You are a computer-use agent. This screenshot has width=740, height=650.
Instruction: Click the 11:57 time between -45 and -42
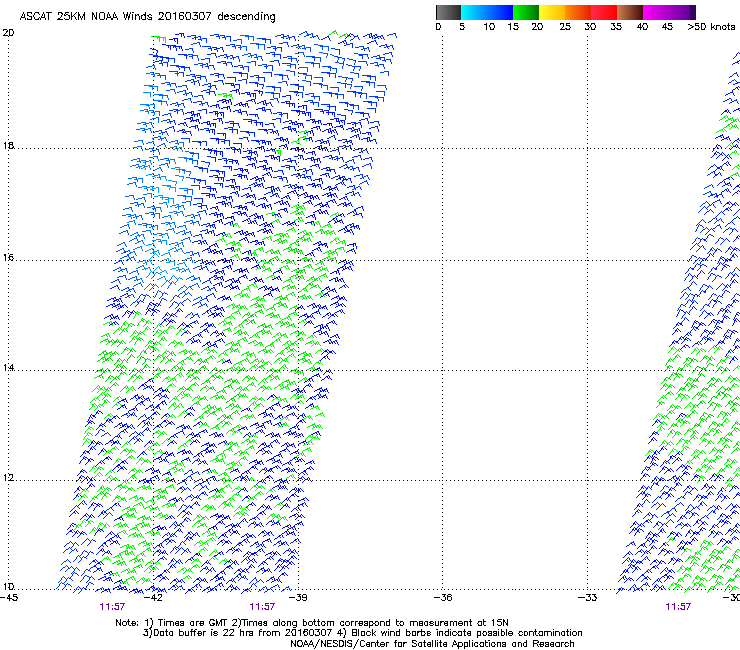112,607
